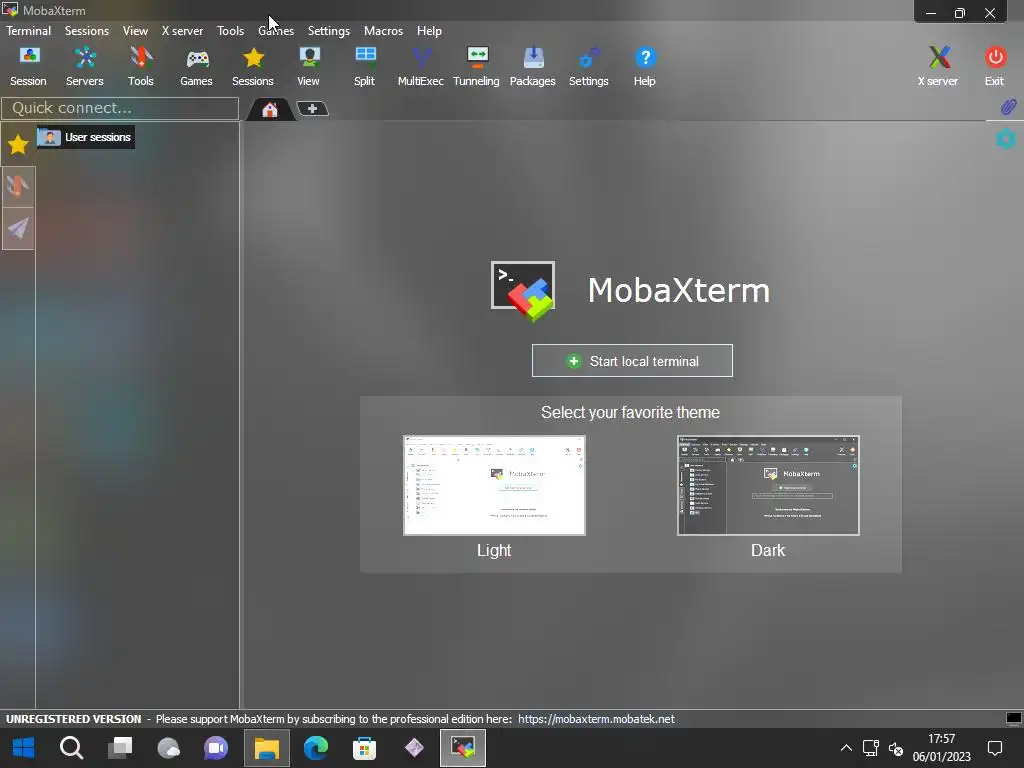Open the Session toolbar icon
Image resolution: width=1024 pixels, height=768 pixels.
click(29, 67)
